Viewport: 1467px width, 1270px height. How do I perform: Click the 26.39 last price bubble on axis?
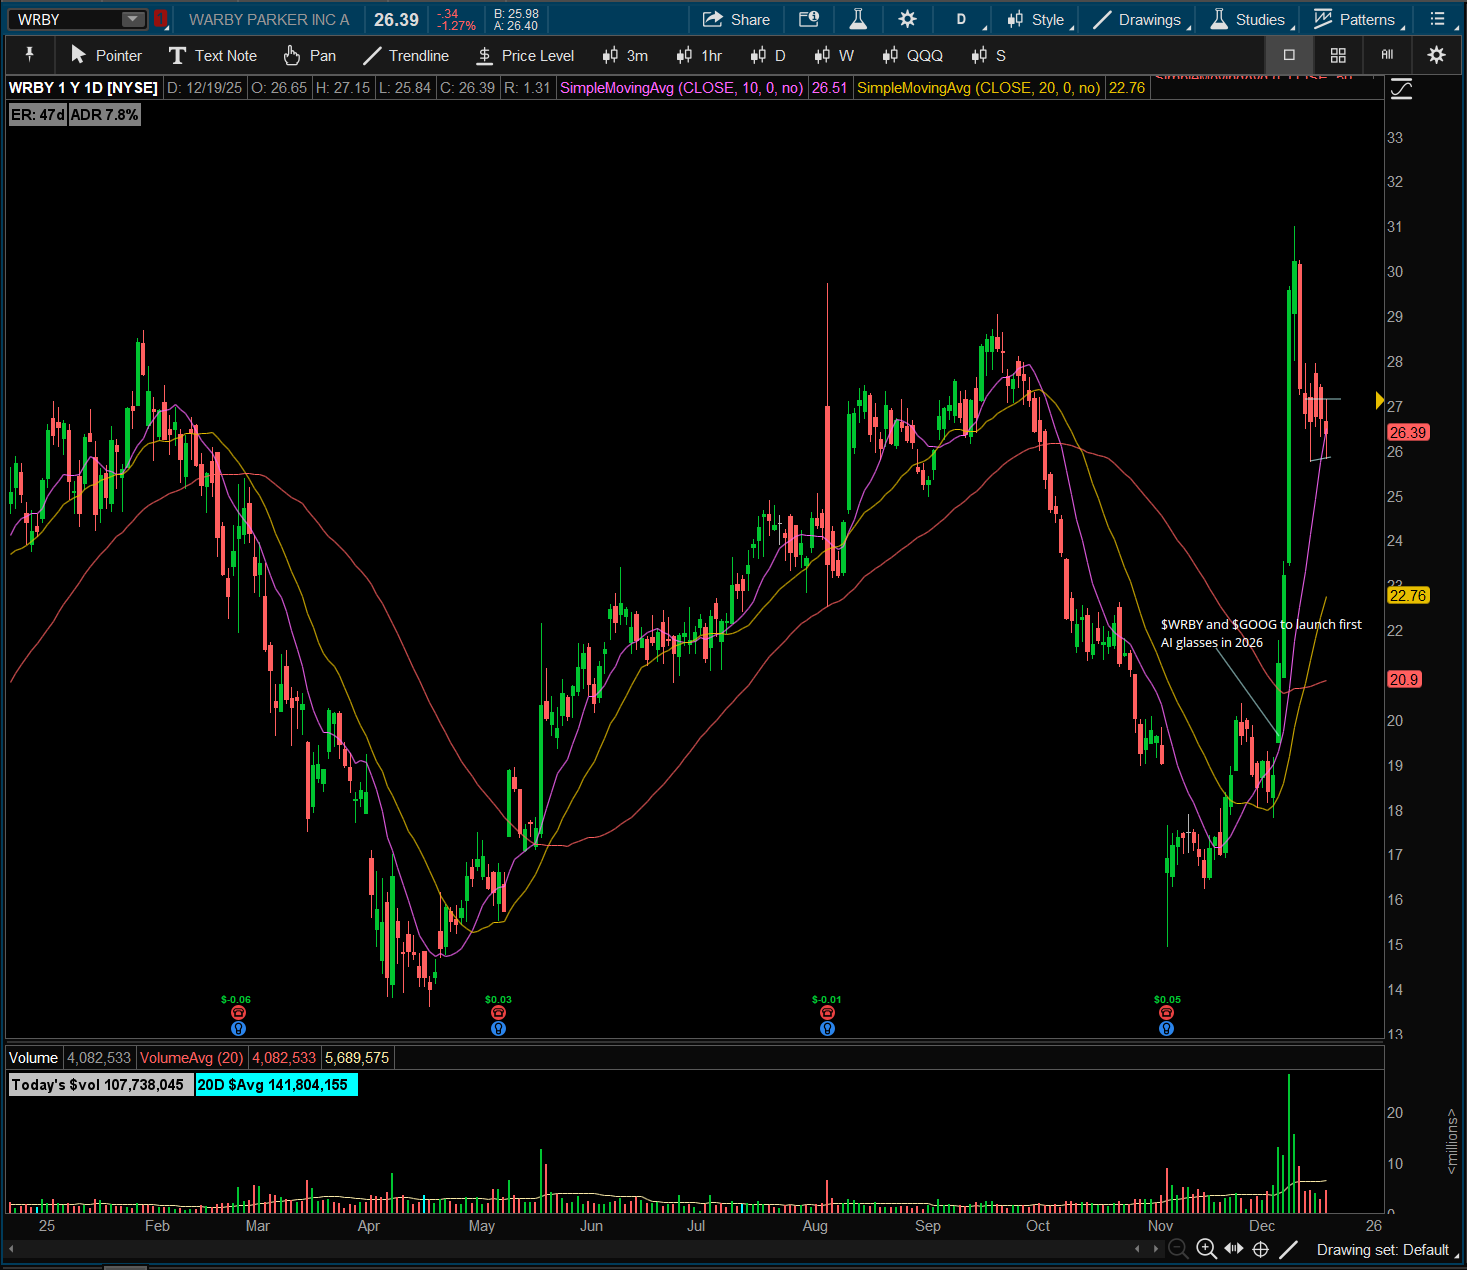(x=1408, y=432)
